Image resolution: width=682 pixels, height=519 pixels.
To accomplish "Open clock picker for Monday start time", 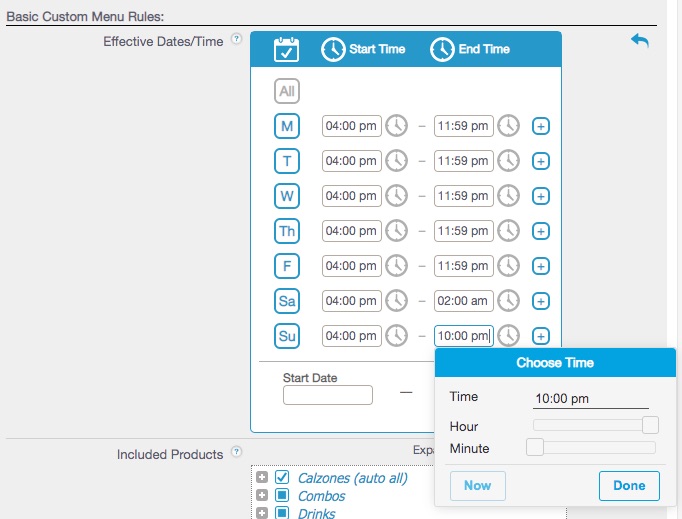I will click(x=397, y=126).
